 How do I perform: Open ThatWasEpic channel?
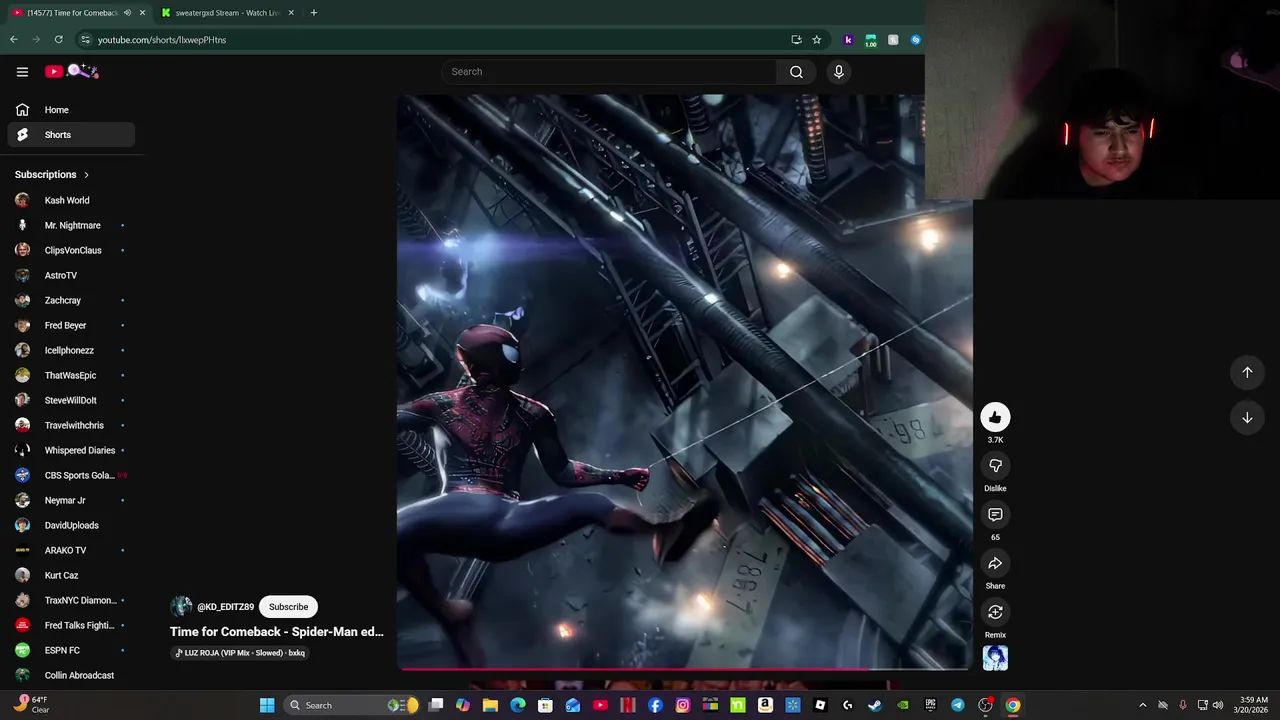pos(71,375)
